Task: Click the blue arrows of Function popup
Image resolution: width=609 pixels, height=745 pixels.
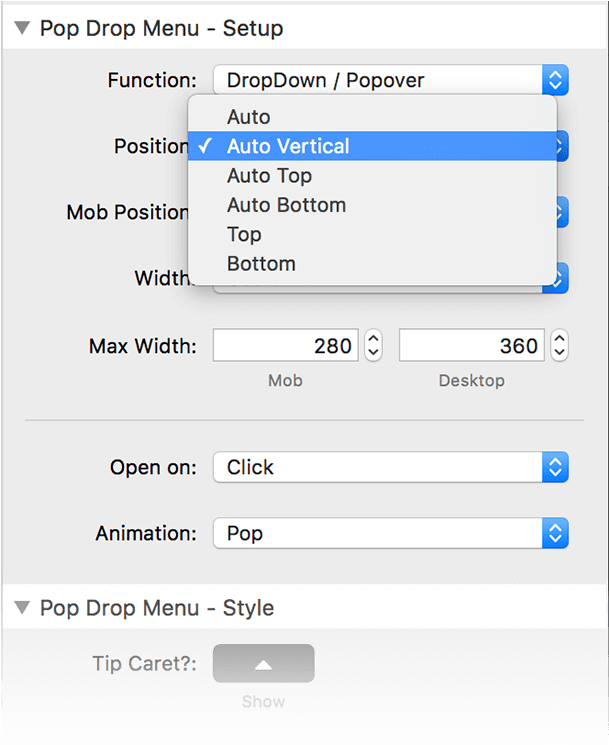Action: [555, 80]
